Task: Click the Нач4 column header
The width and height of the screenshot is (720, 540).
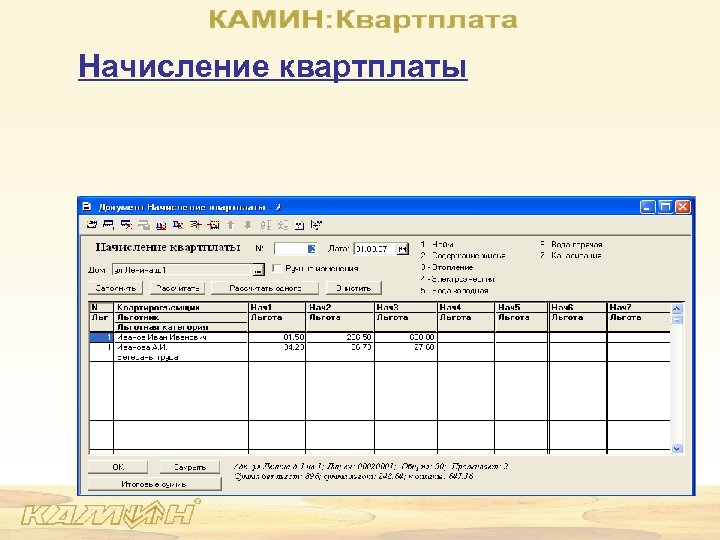Action: (x=466, y=307)
